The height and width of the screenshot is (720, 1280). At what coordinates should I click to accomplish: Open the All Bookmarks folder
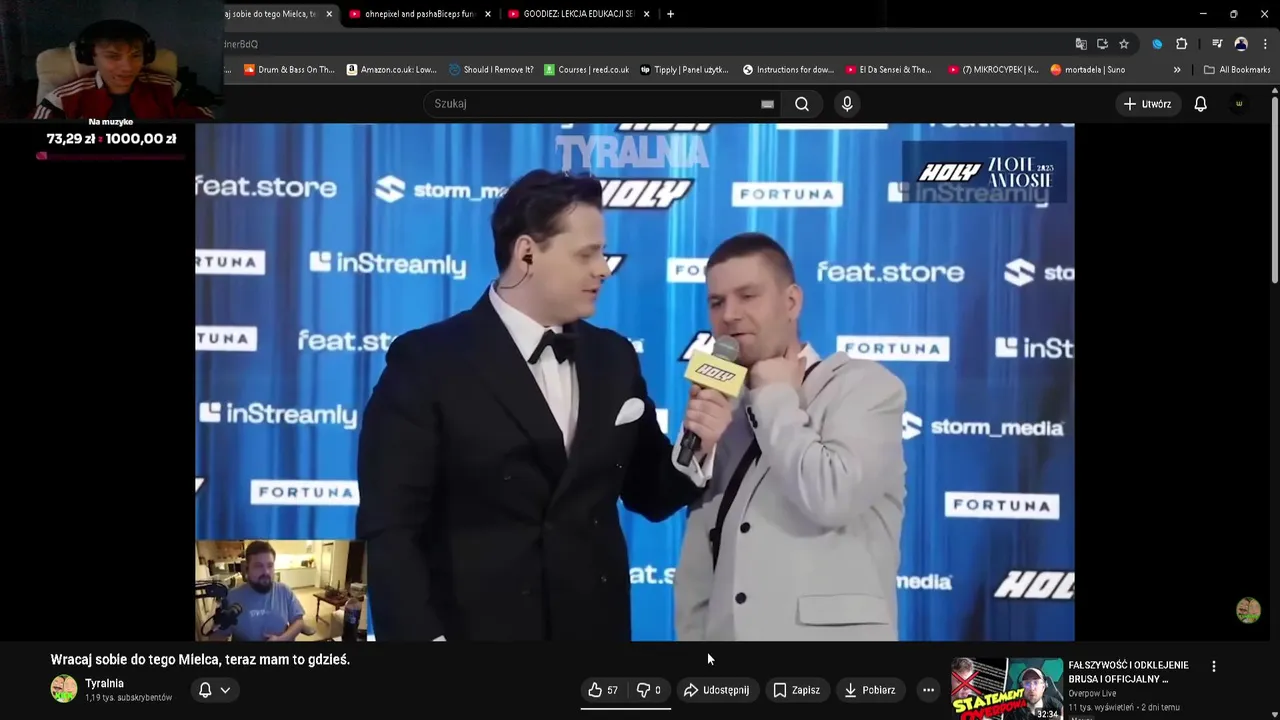[x=1237, y=70]
